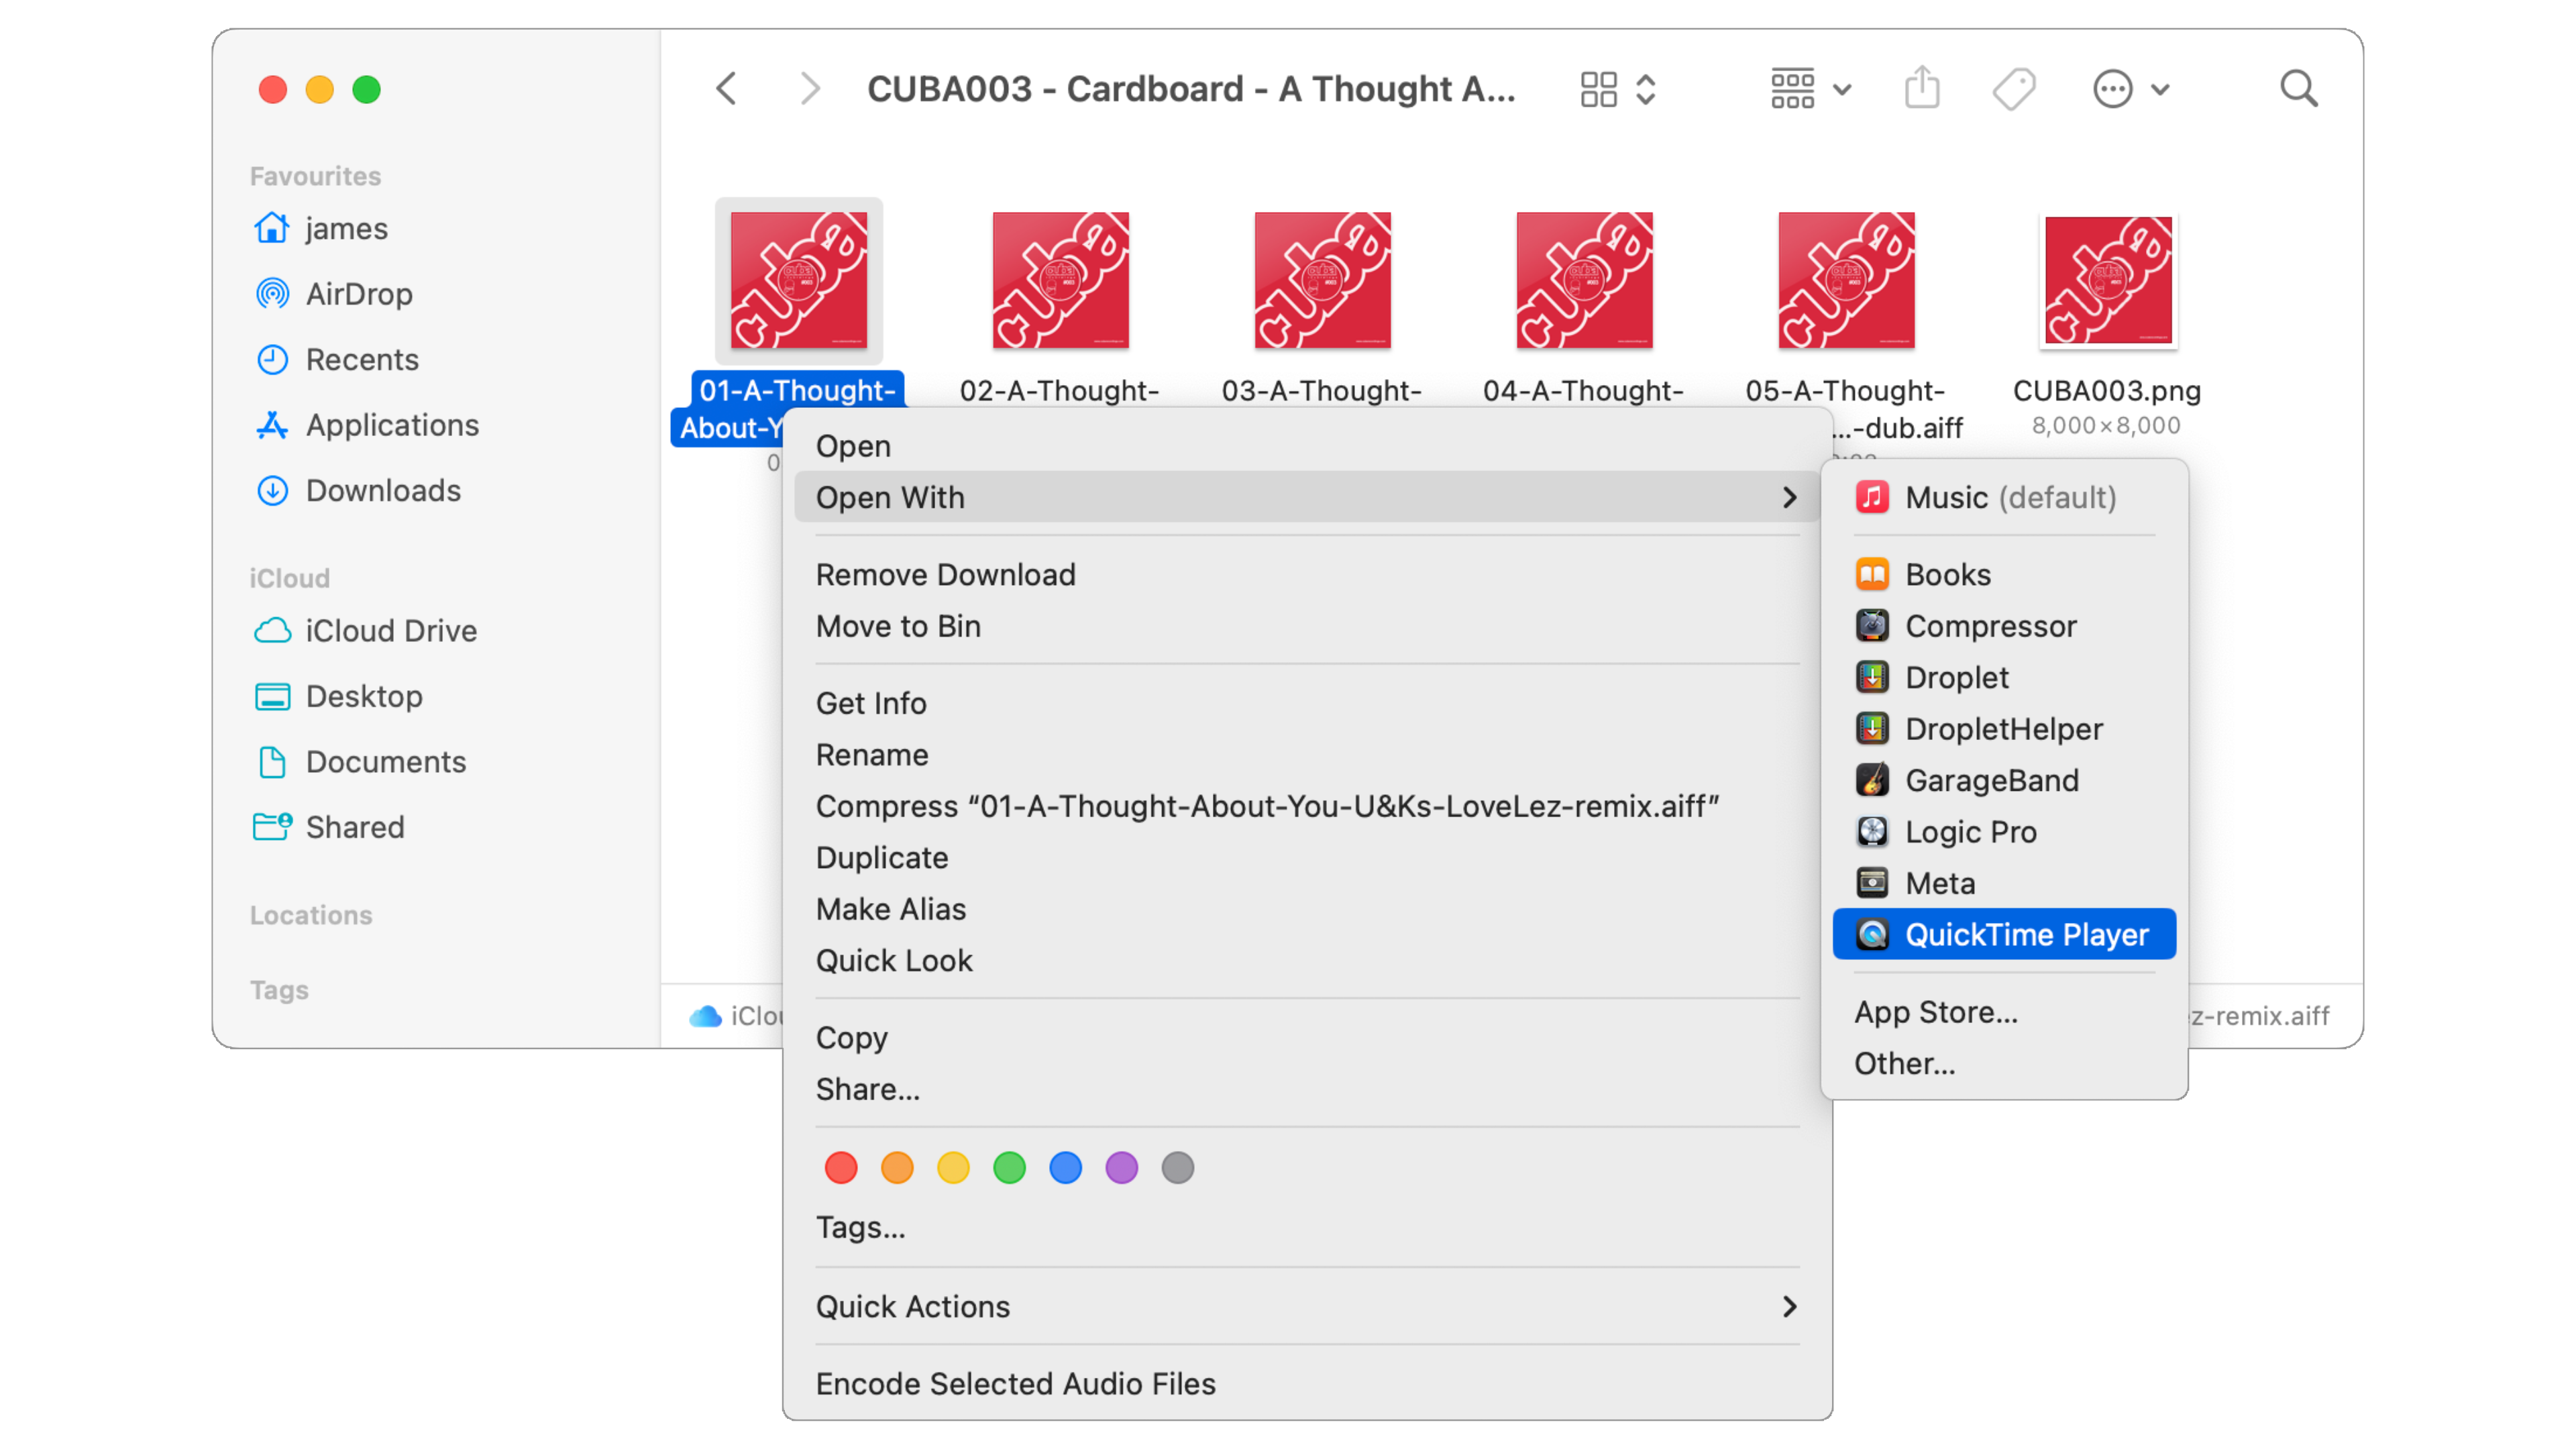The width and height of the screenshot is (2576, 1449).
Task: Choose Tags… in context menu
Action: pyautogui.click(x=1307, y=1227)
